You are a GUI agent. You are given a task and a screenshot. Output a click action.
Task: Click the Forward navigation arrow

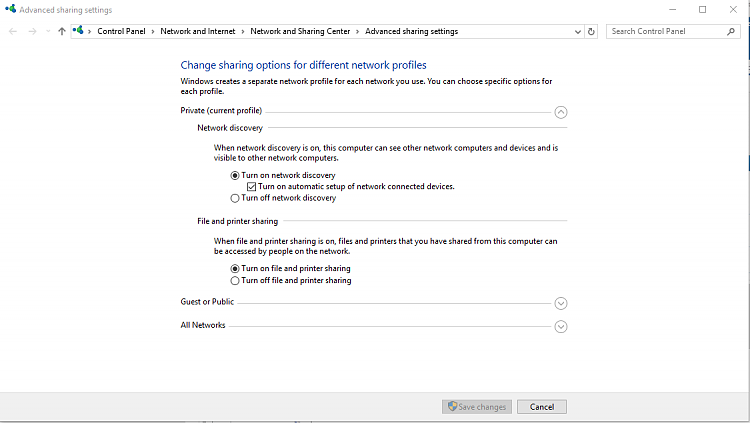point(32,32)
